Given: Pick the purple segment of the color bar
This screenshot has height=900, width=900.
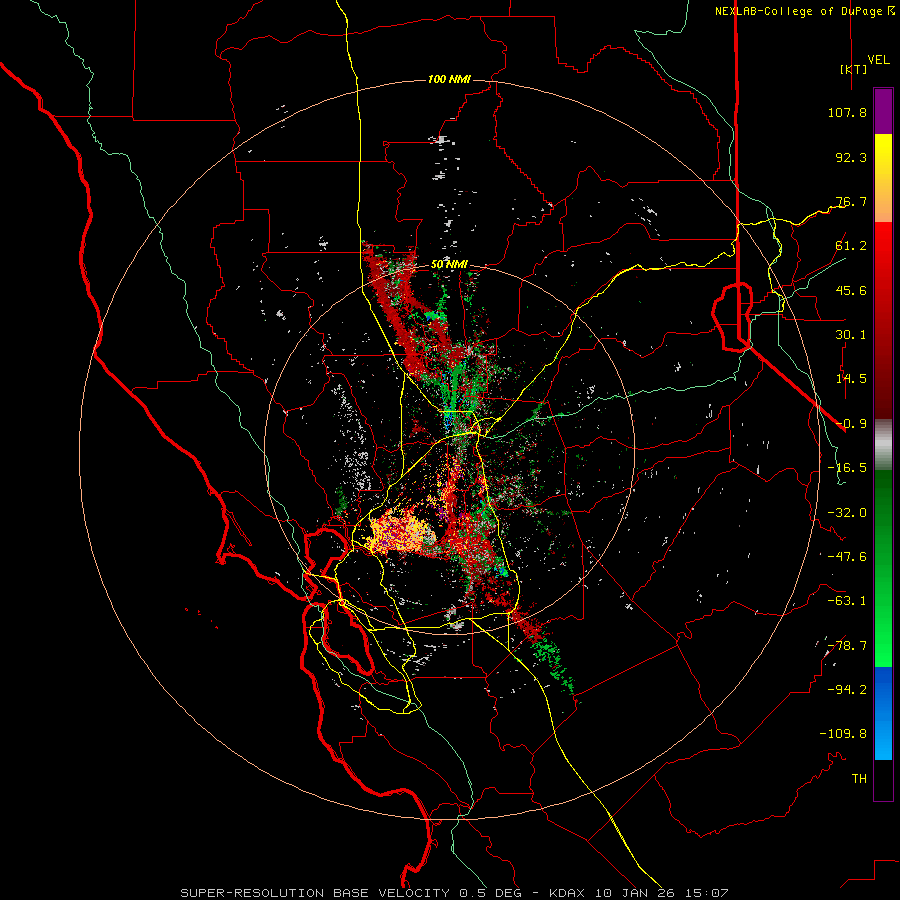Looking at the screenshot, I should pyautogui.click(x=883, y=112).
